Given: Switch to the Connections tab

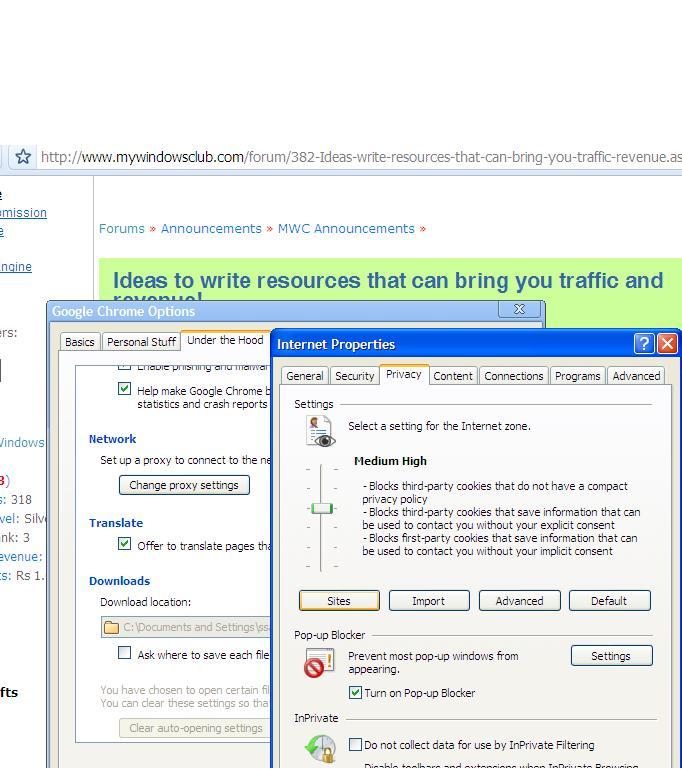Looking at the screenshot, I should tap(514, 376).
